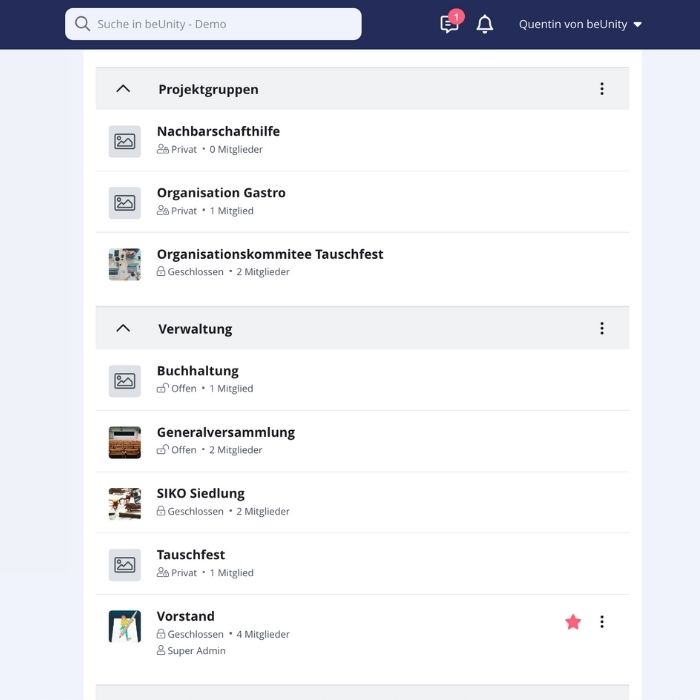This screenshot has width=700, height=700.
Task: Click the Vorstand group avatar image
Action: (125, 627)
